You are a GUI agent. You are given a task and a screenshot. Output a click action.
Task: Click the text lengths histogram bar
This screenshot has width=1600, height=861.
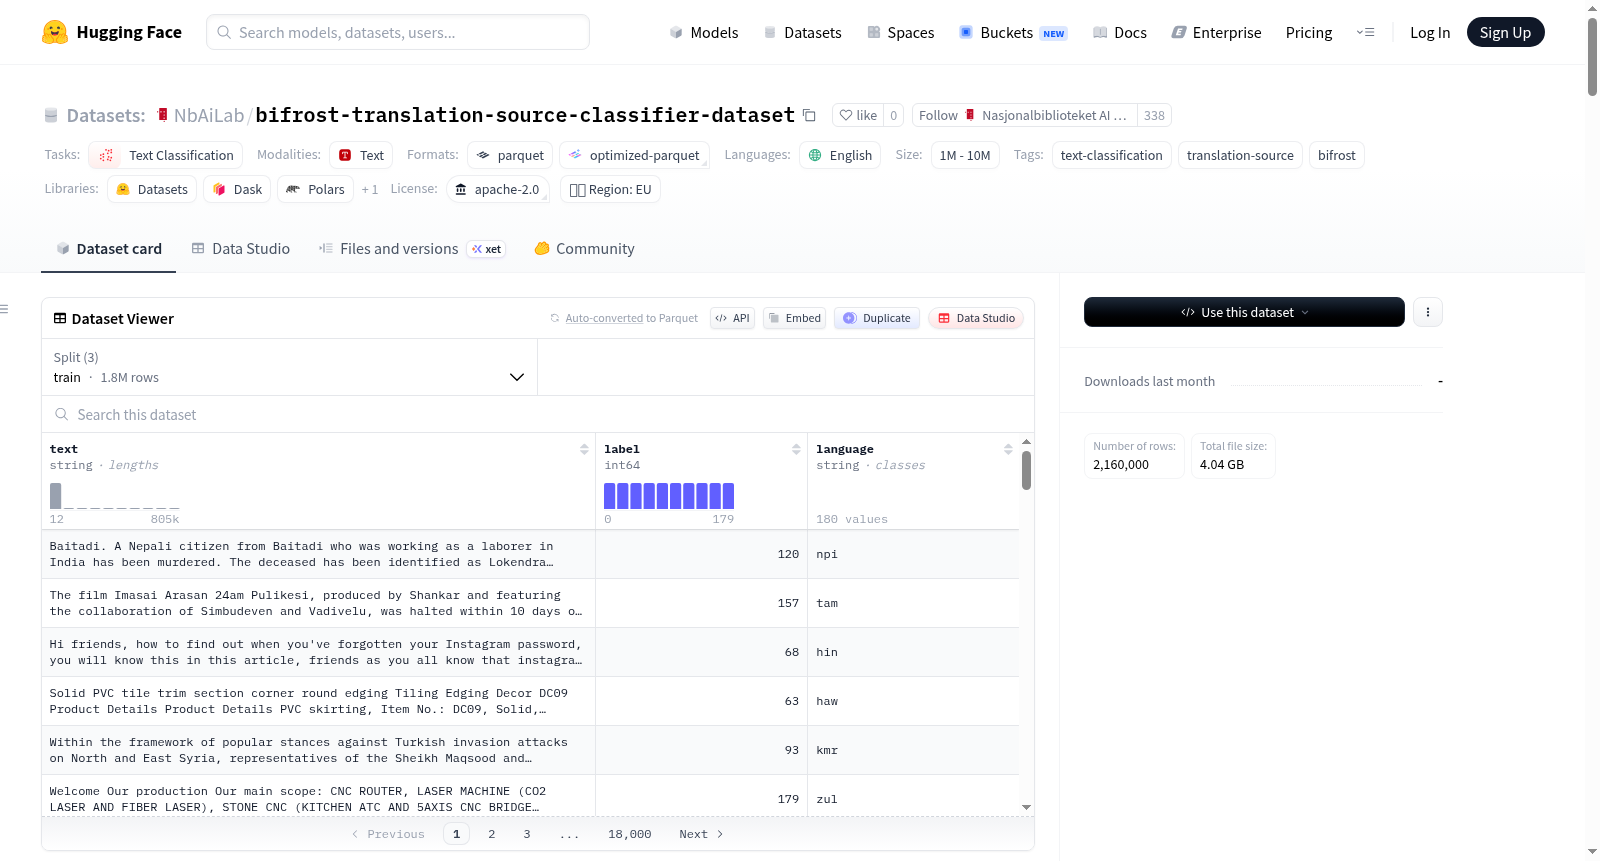(56, 496)
